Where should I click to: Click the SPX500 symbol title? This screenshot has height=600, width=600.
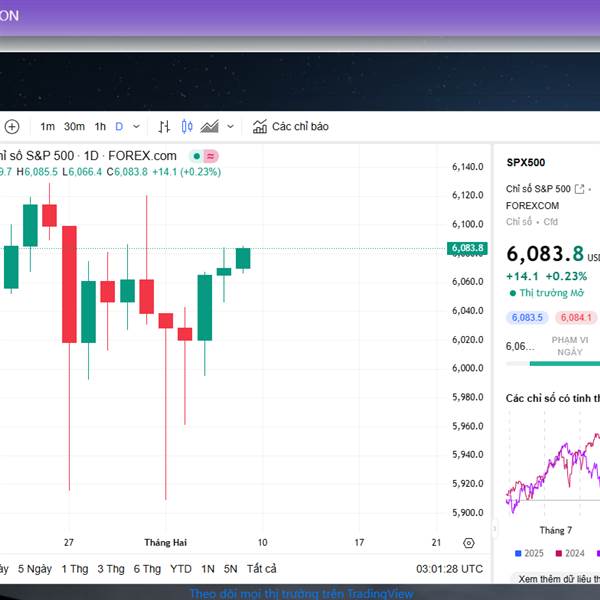(526, 162)
